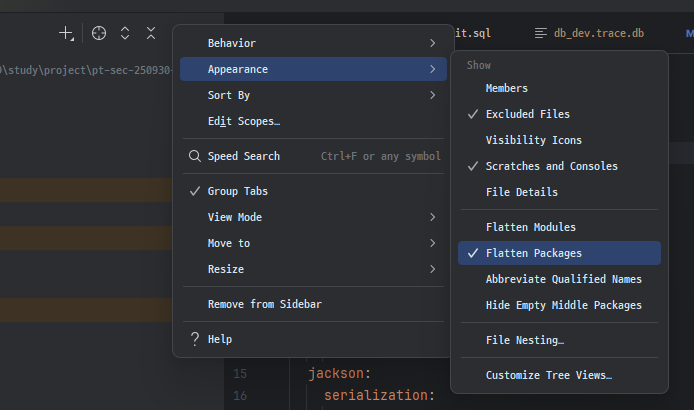Click the checkmark beside Flatten Packages

tap(473, 253)
